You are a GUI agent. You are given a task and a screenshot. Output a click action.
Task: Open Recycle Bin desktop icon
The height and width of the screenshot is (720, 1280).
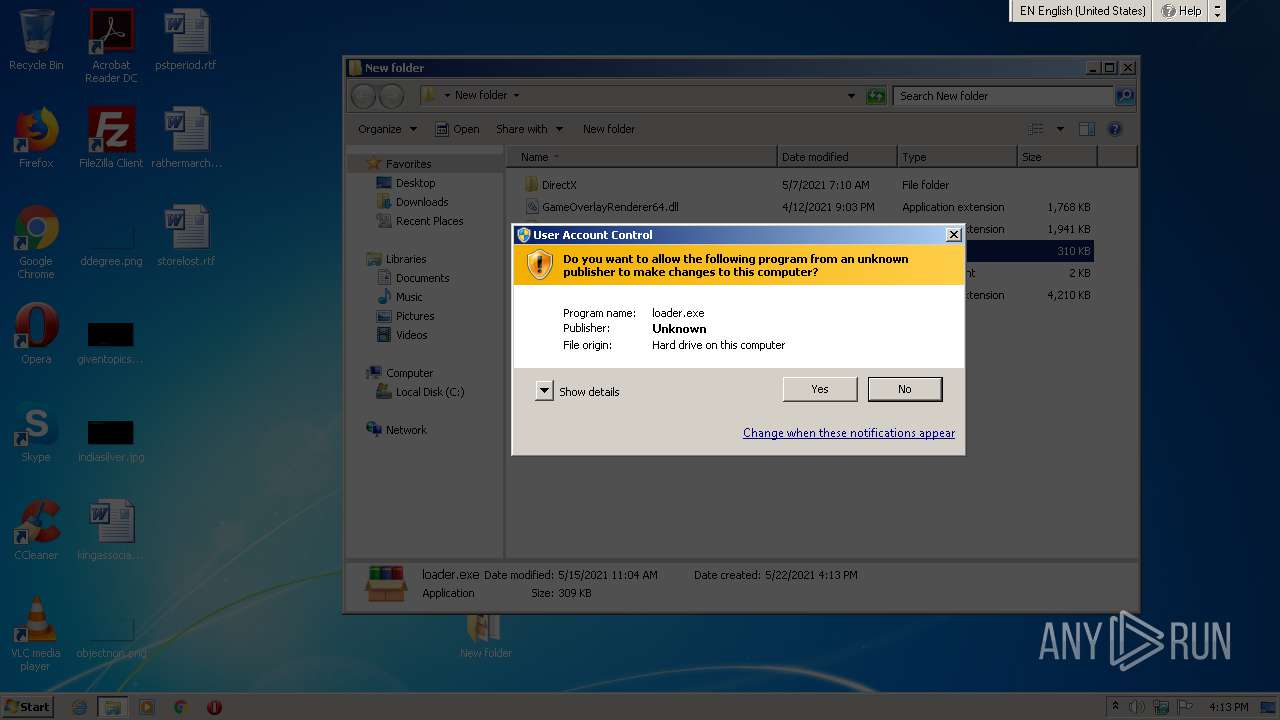(36, 40)
